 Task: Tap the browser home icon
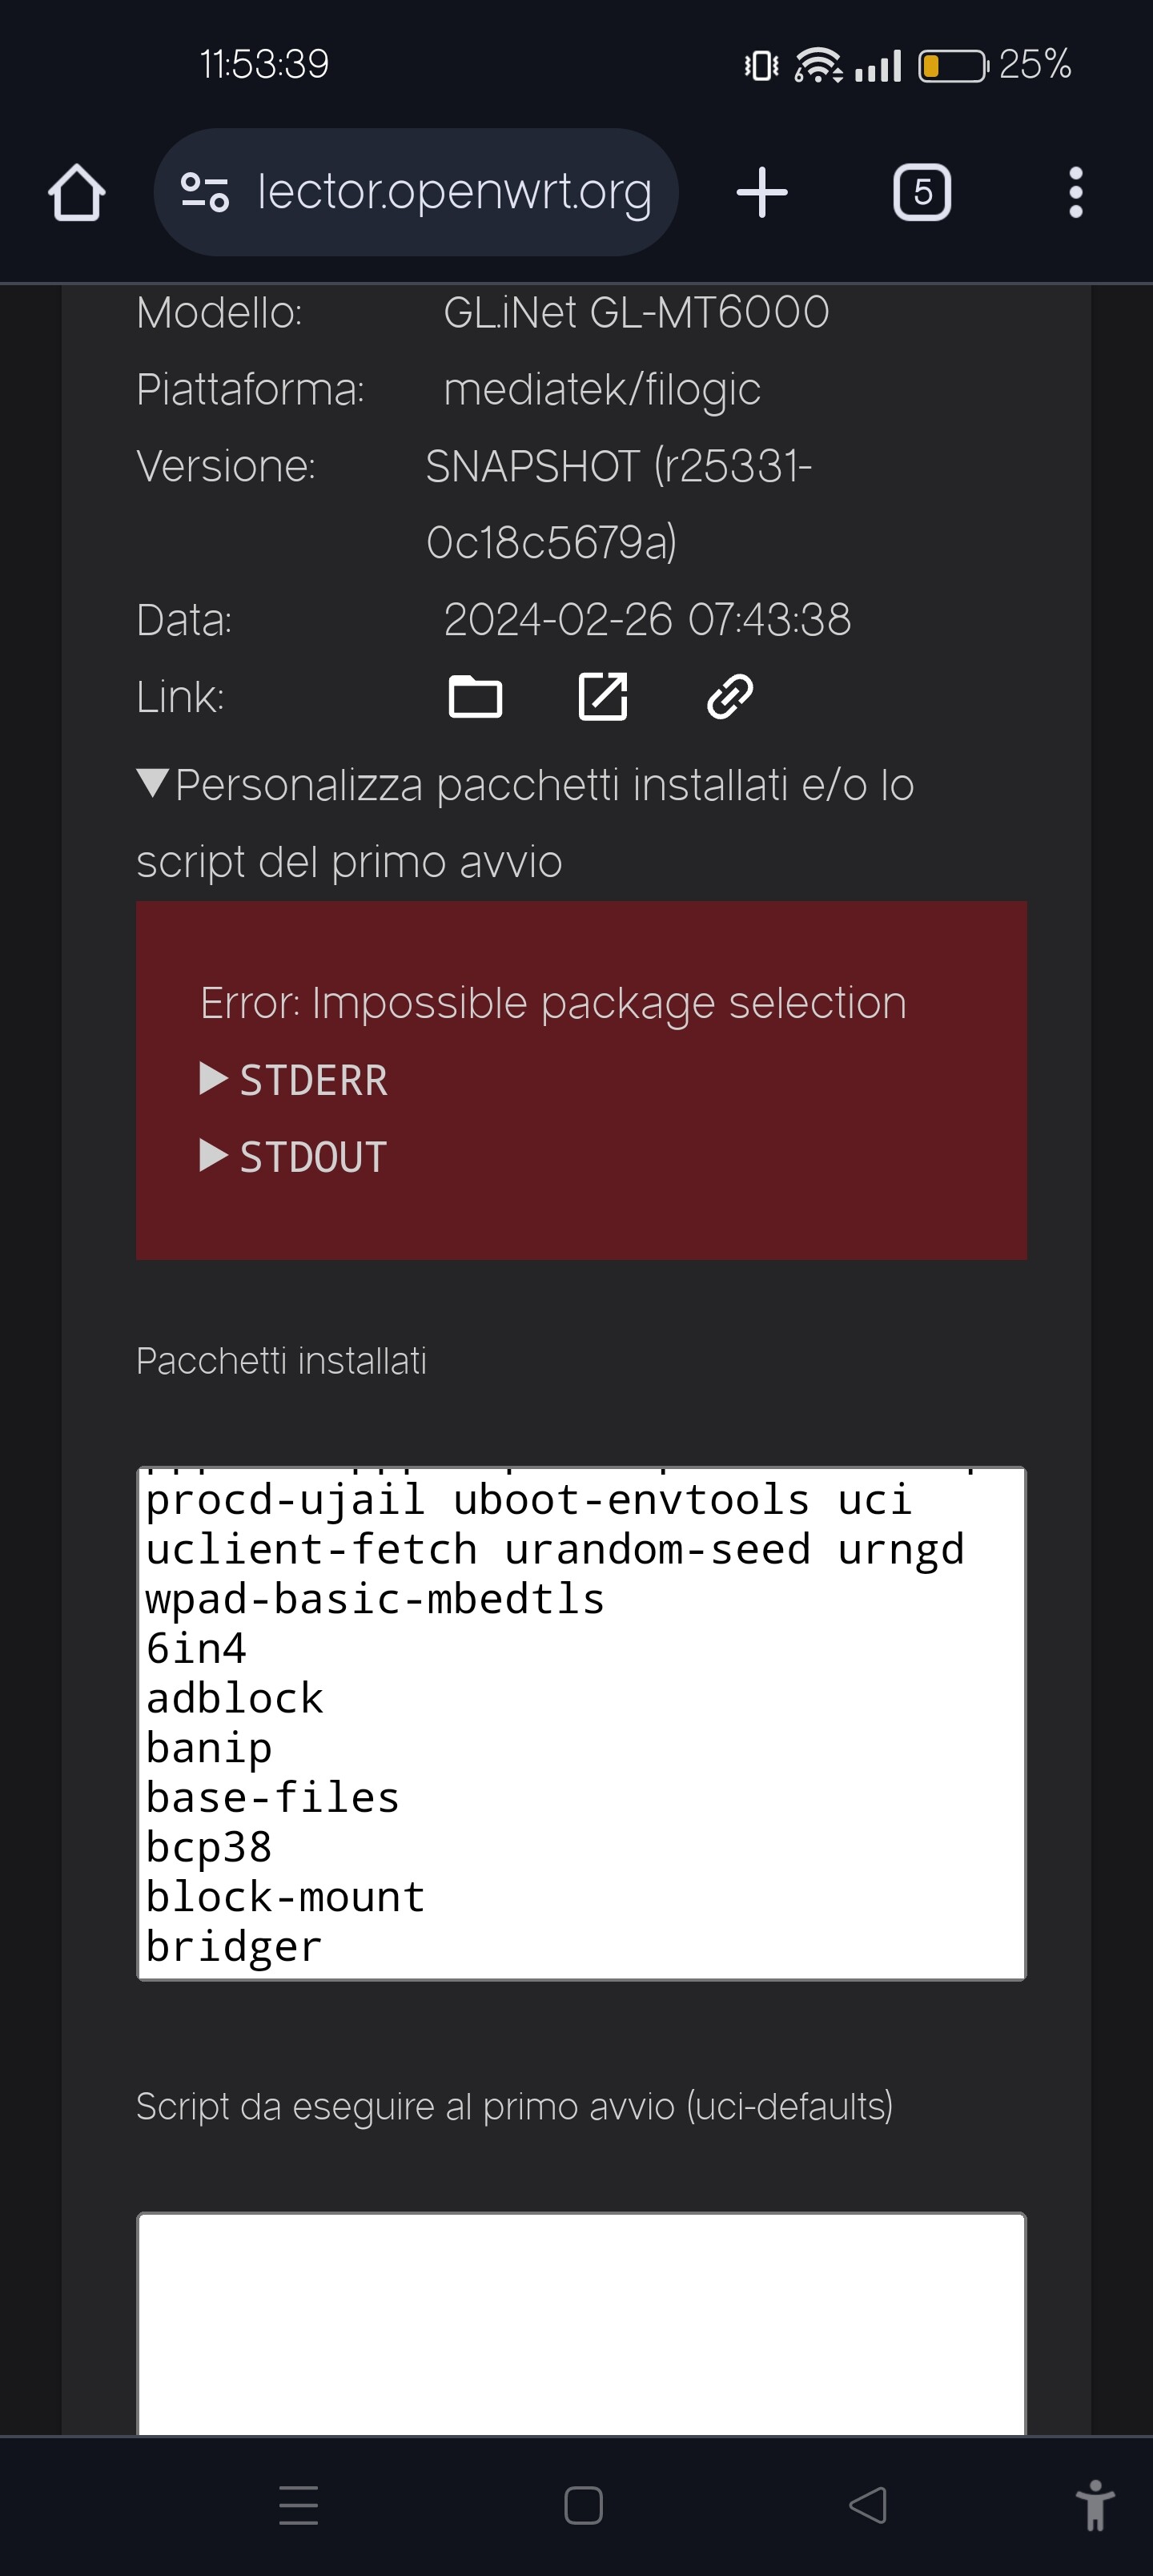[77, 192]
